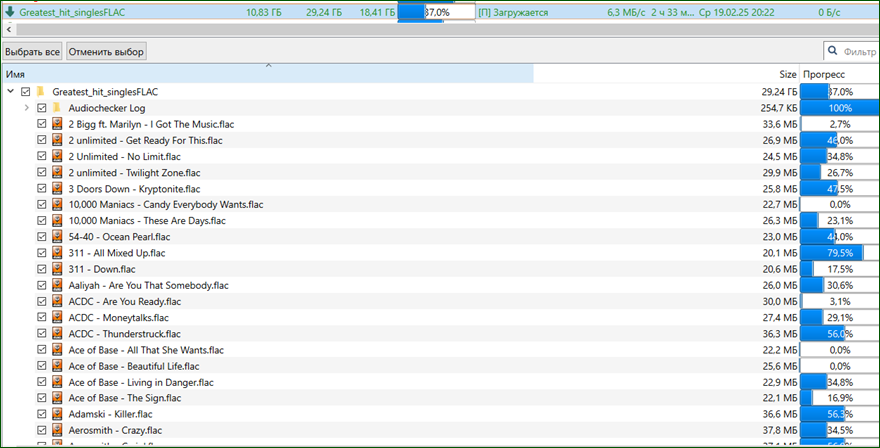Expand the Audiochecker Log folder

pyautogui.click(x=26, y=108)
